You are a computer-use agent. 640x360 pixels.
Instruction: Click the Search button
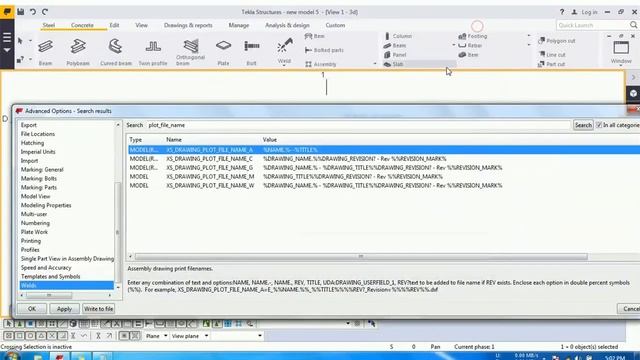(x=583, y=125)
